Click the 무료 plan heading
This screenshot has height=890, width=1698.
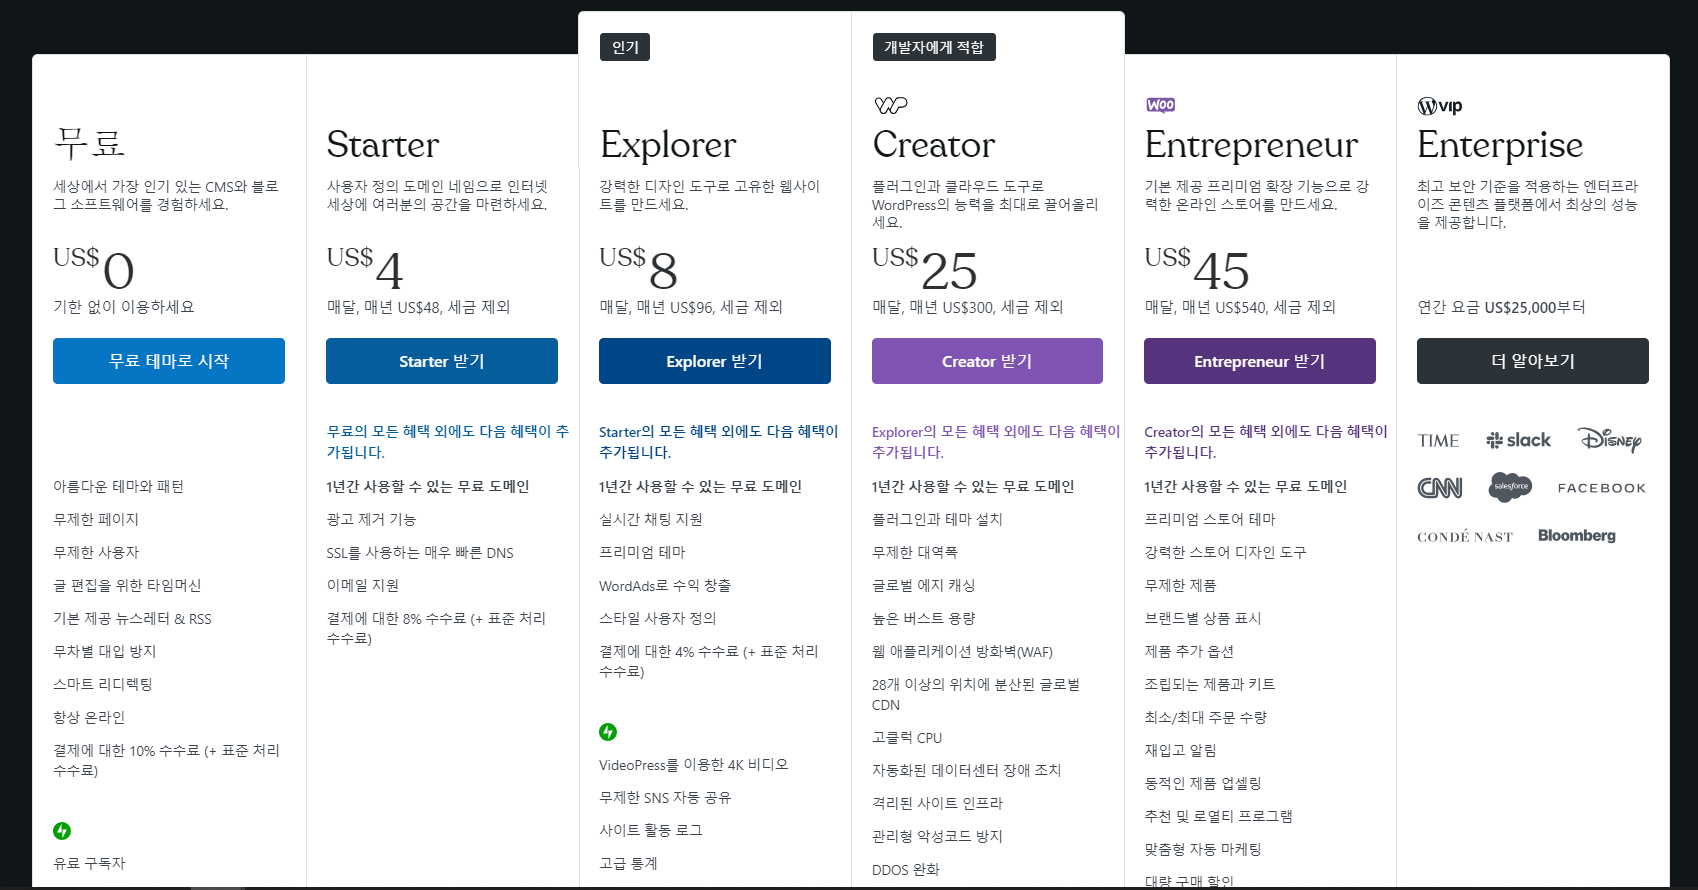click(x=90, y=144)
